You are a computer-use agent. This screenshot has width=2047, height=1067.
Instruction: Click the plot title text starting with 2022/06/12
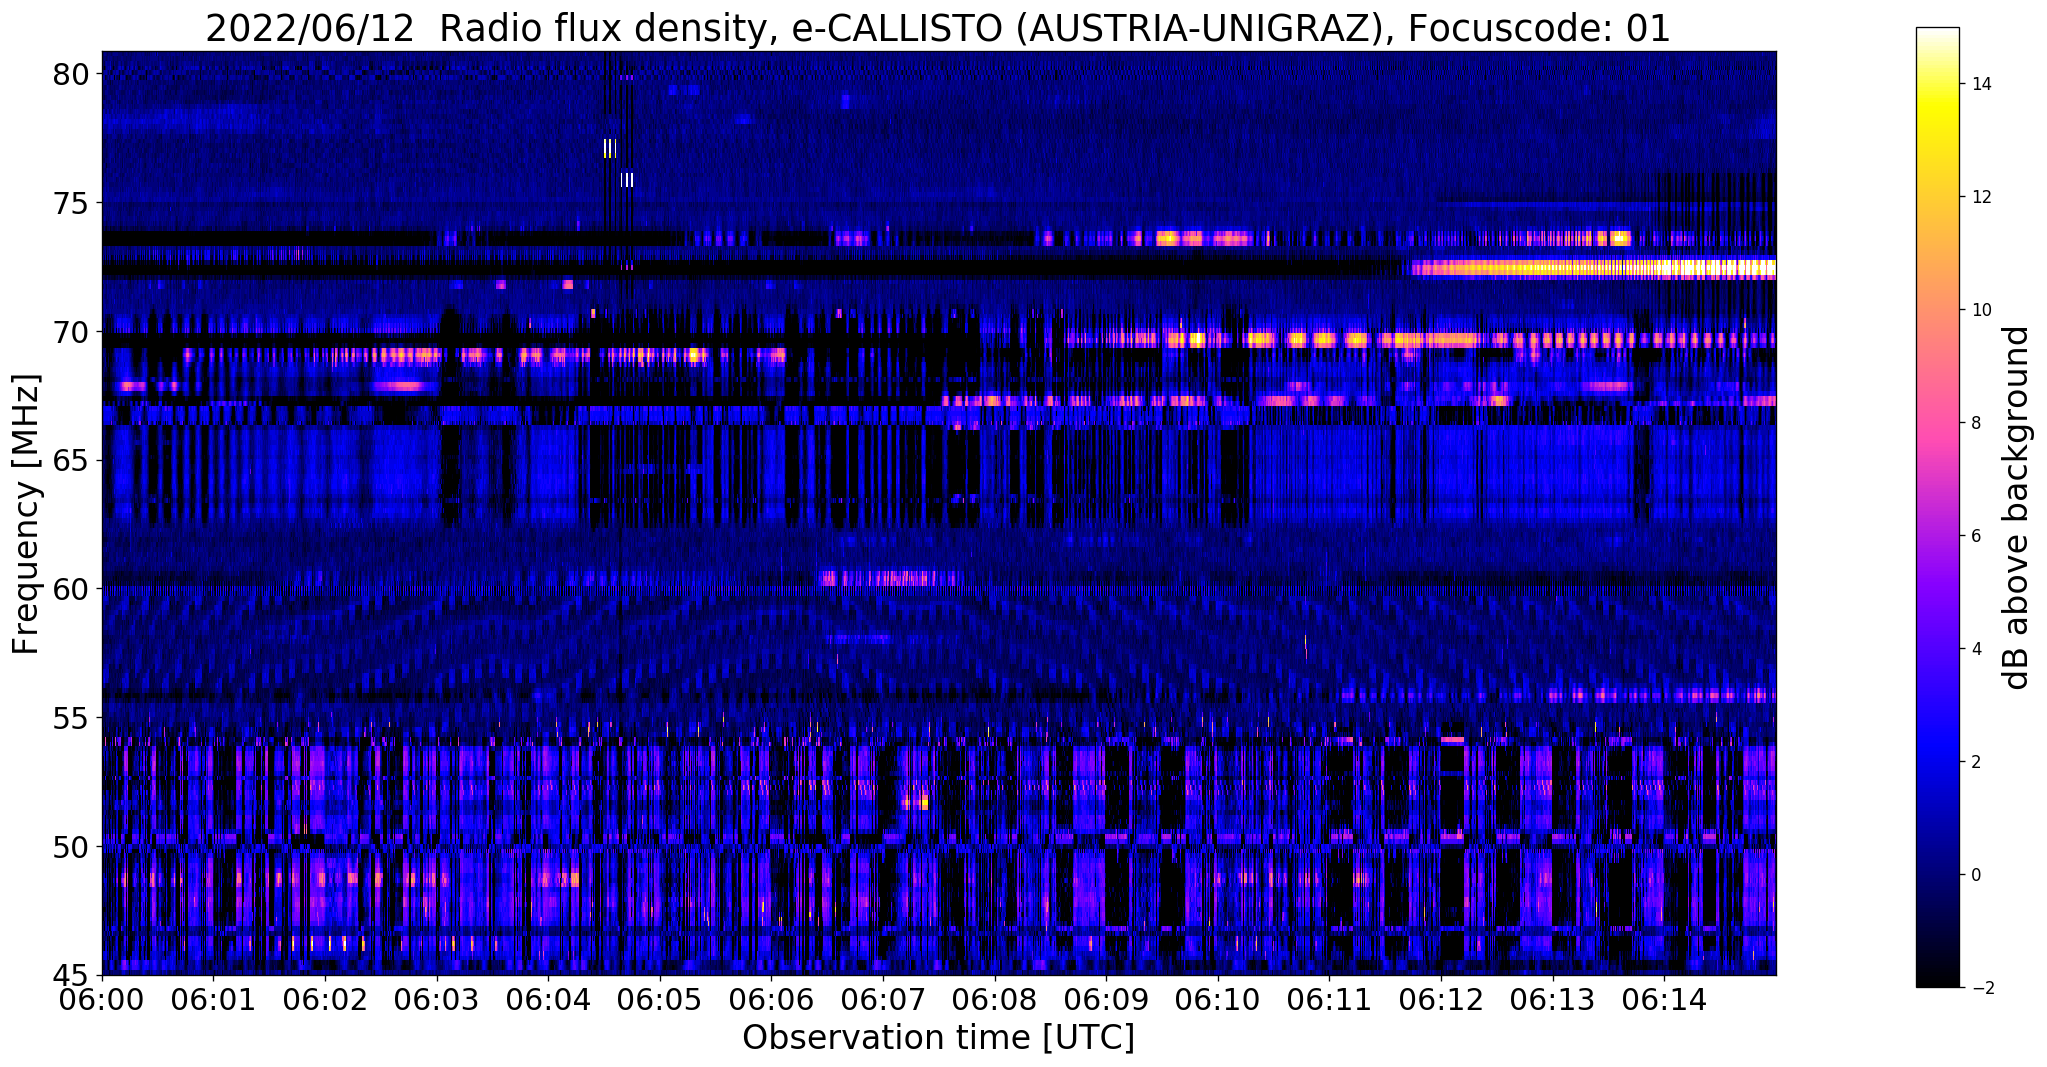coord(938,28)
